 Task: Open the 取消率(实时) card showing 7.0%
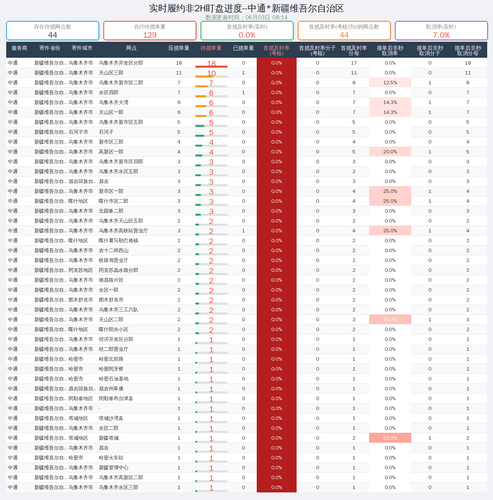[x=441, y=31]
